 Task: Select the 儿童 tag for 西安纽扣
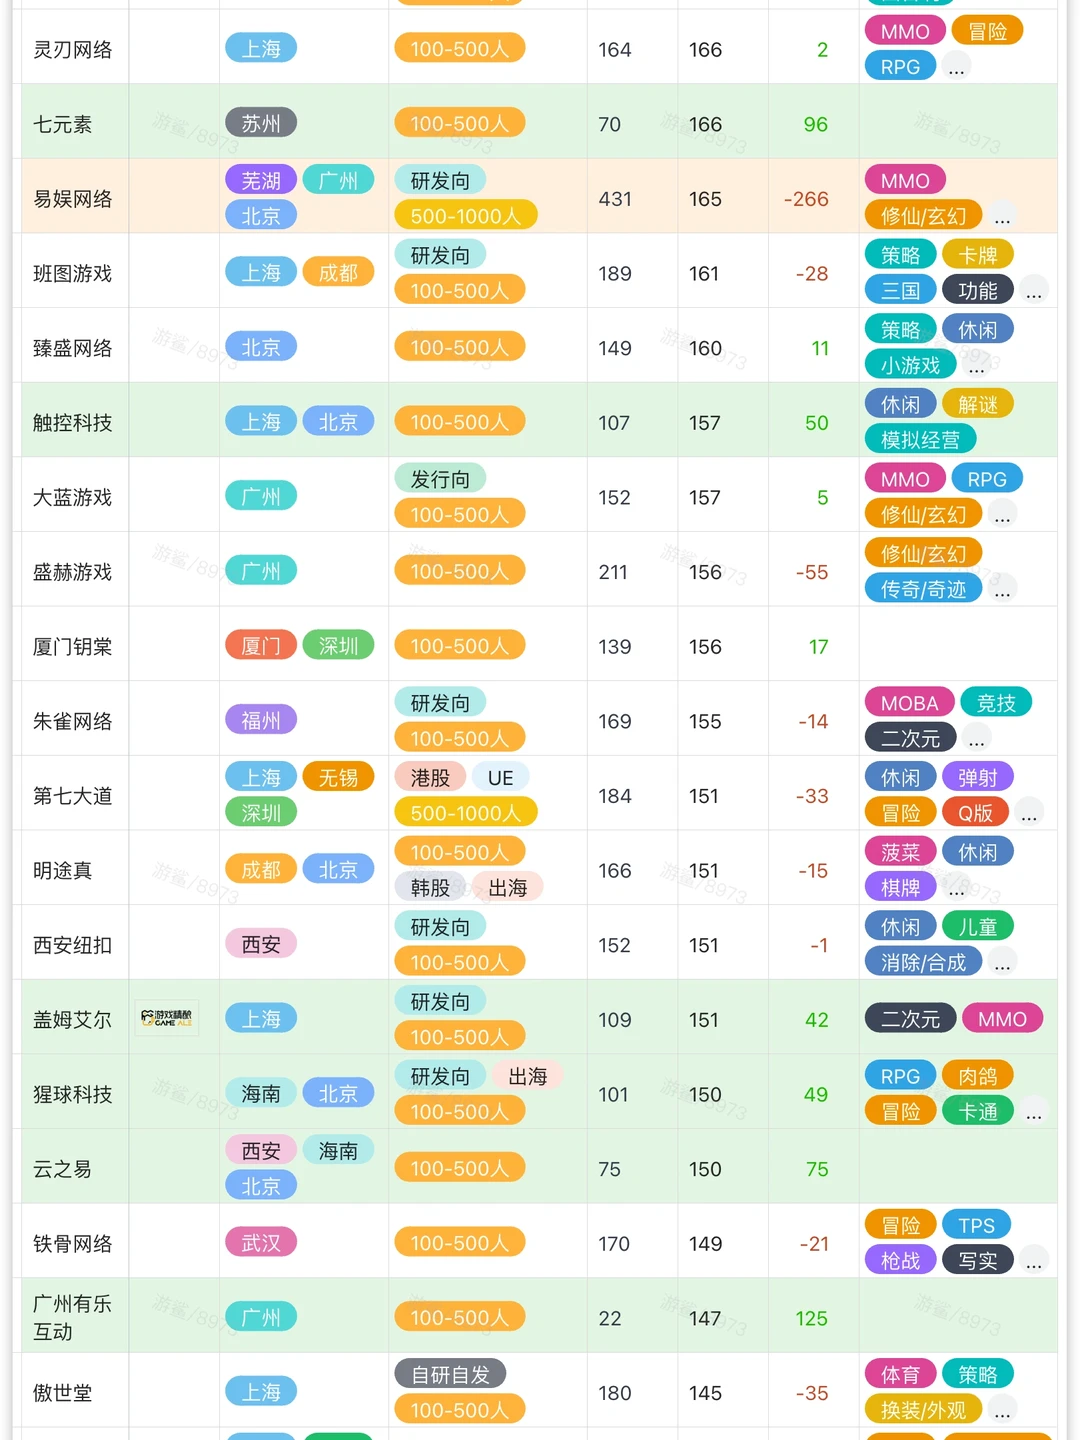click(x=977, y=927)
